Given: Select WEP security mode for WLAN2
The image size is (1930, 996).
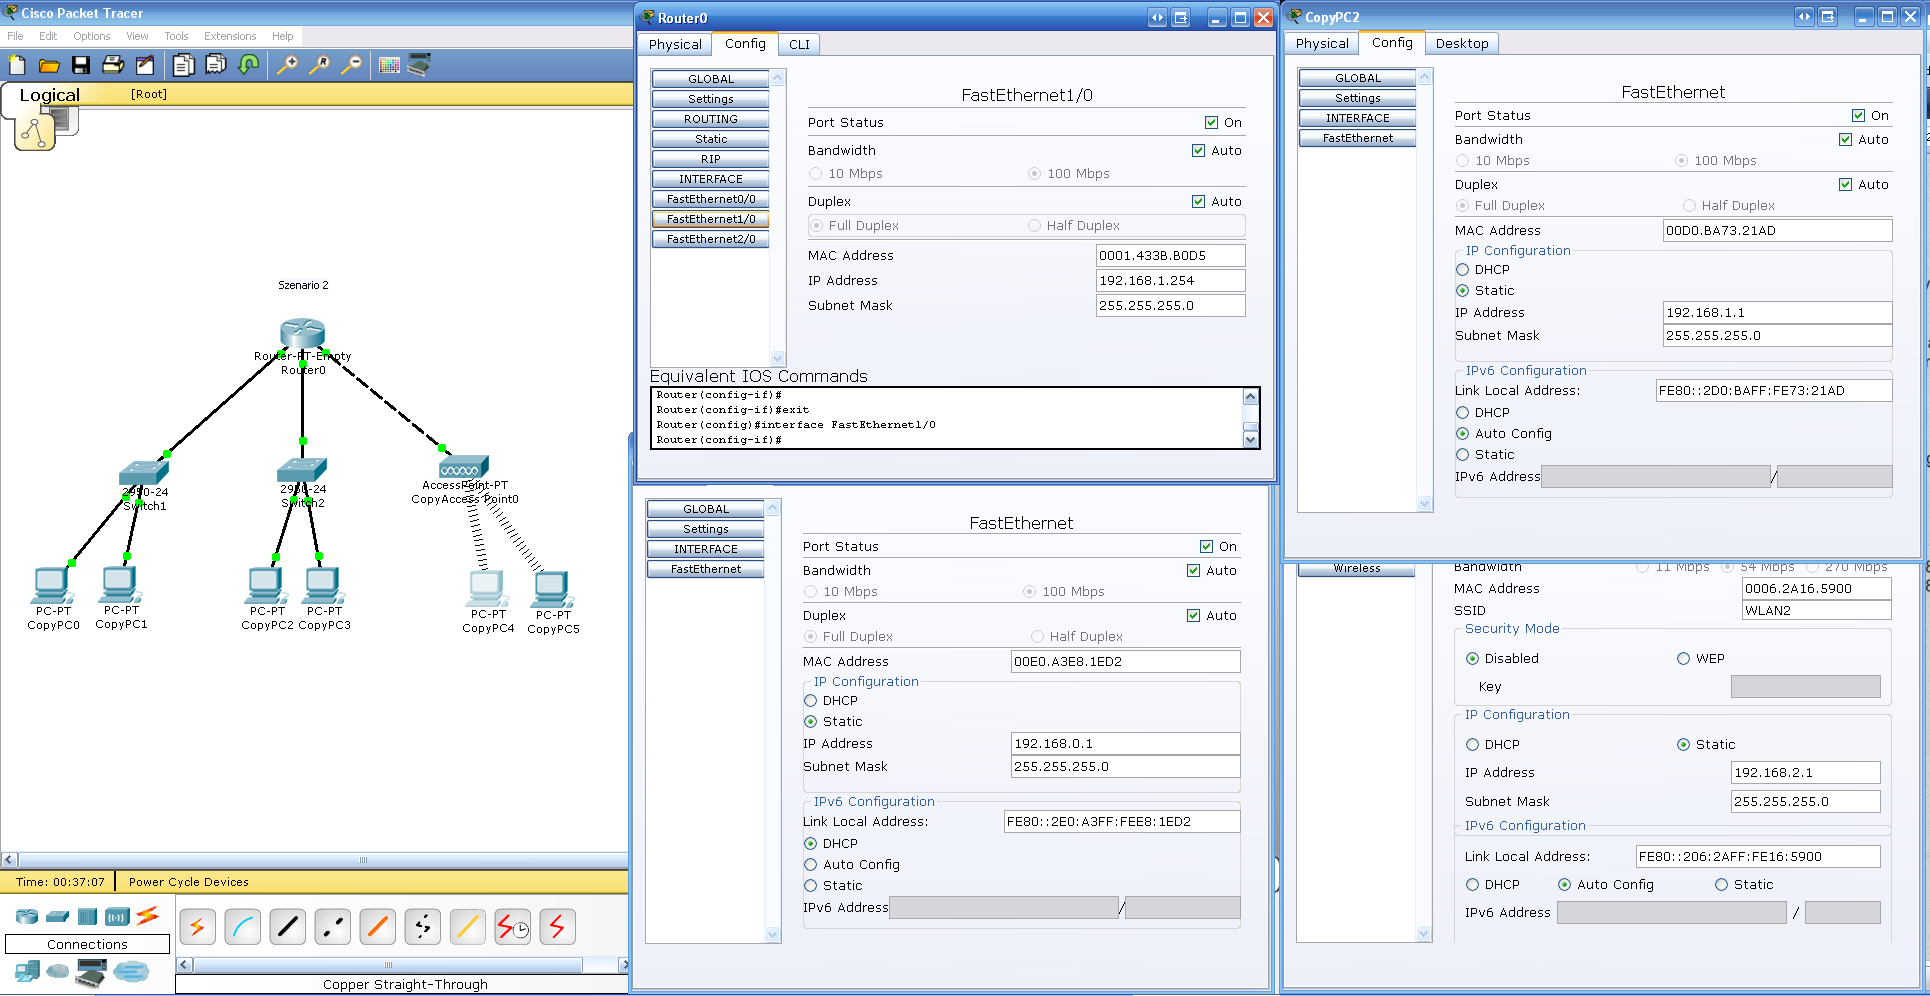Looking at the screenshot, I should [1683, 659].
